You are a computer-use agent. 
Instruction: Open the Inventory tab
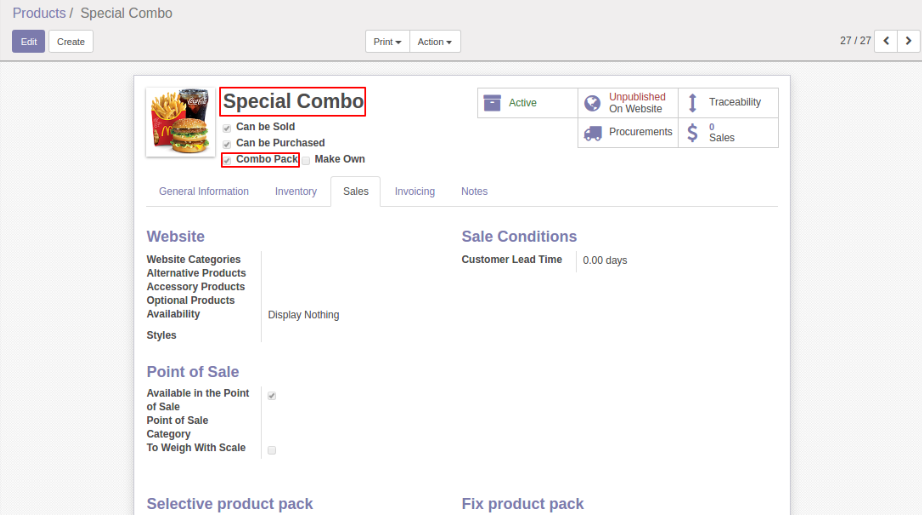(x=296, y=191)
